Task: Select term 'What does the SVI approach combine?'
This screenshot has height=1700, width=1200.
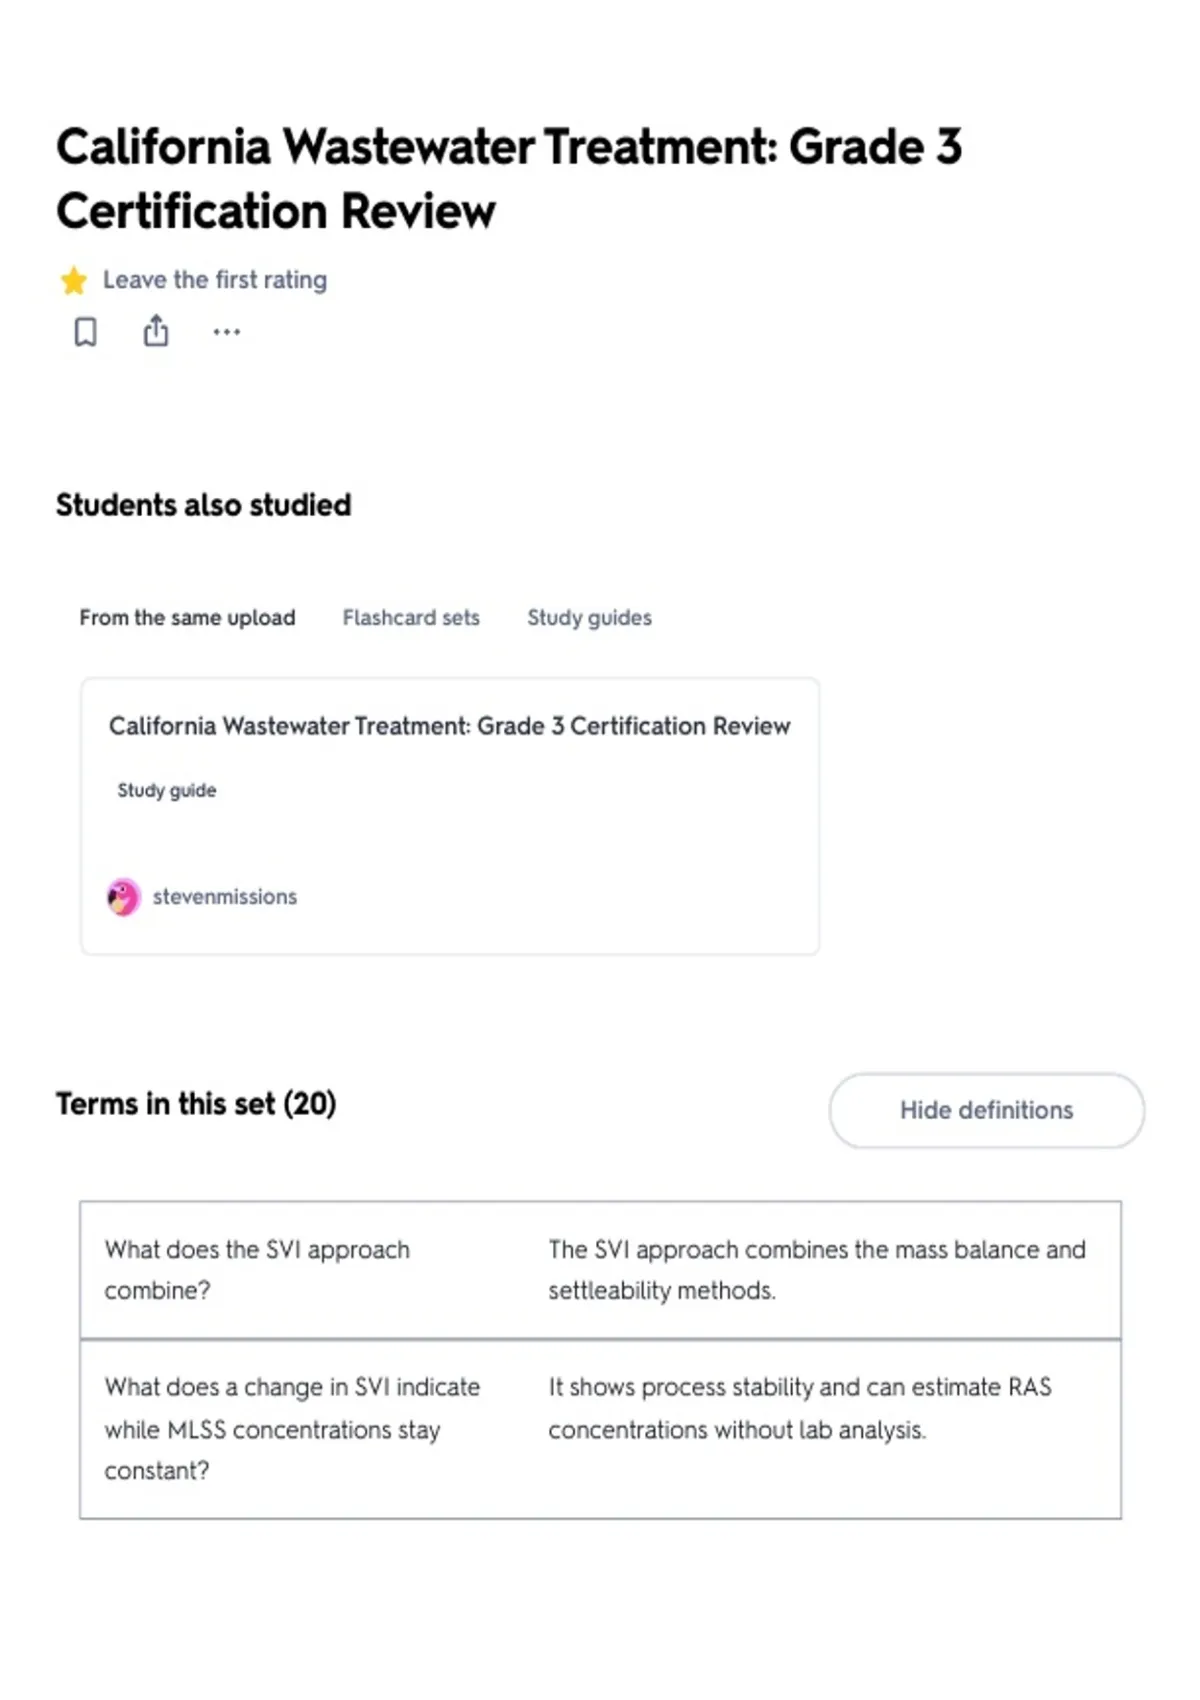Action: (257, 1270)
